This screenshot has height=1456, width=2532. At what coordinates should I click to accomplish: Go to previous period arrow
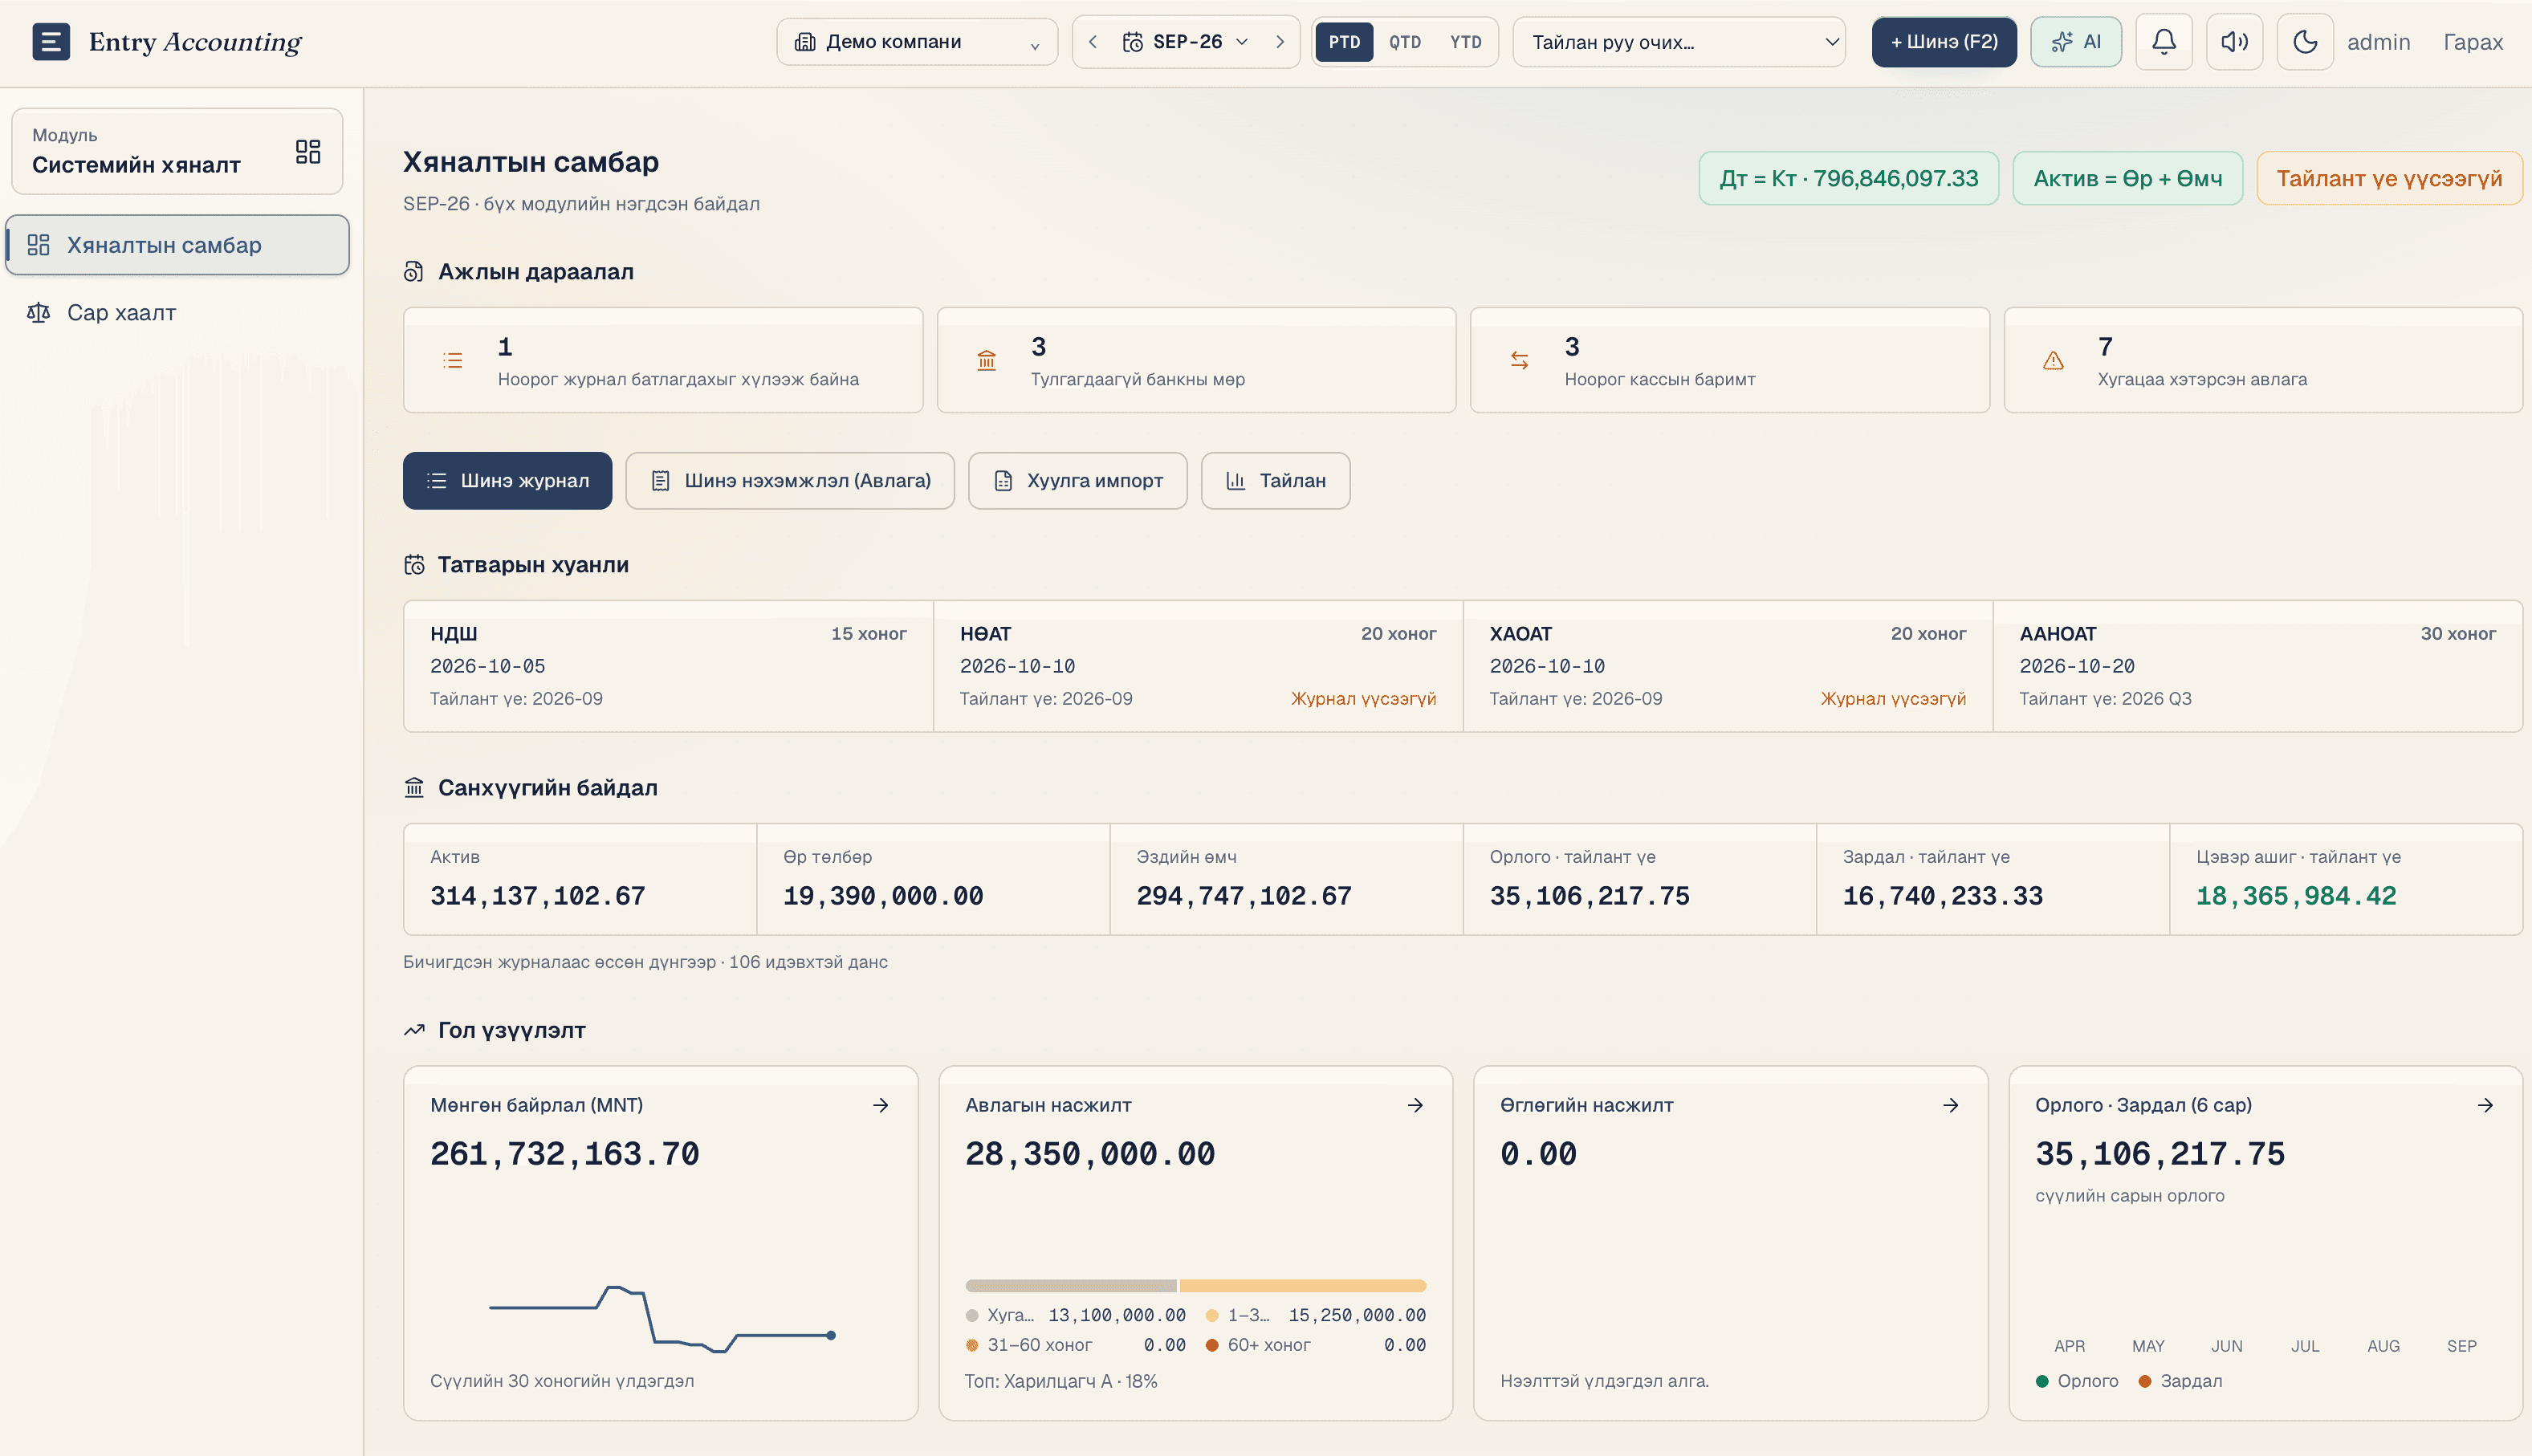pyautogui.click(x=1093, y=42)
